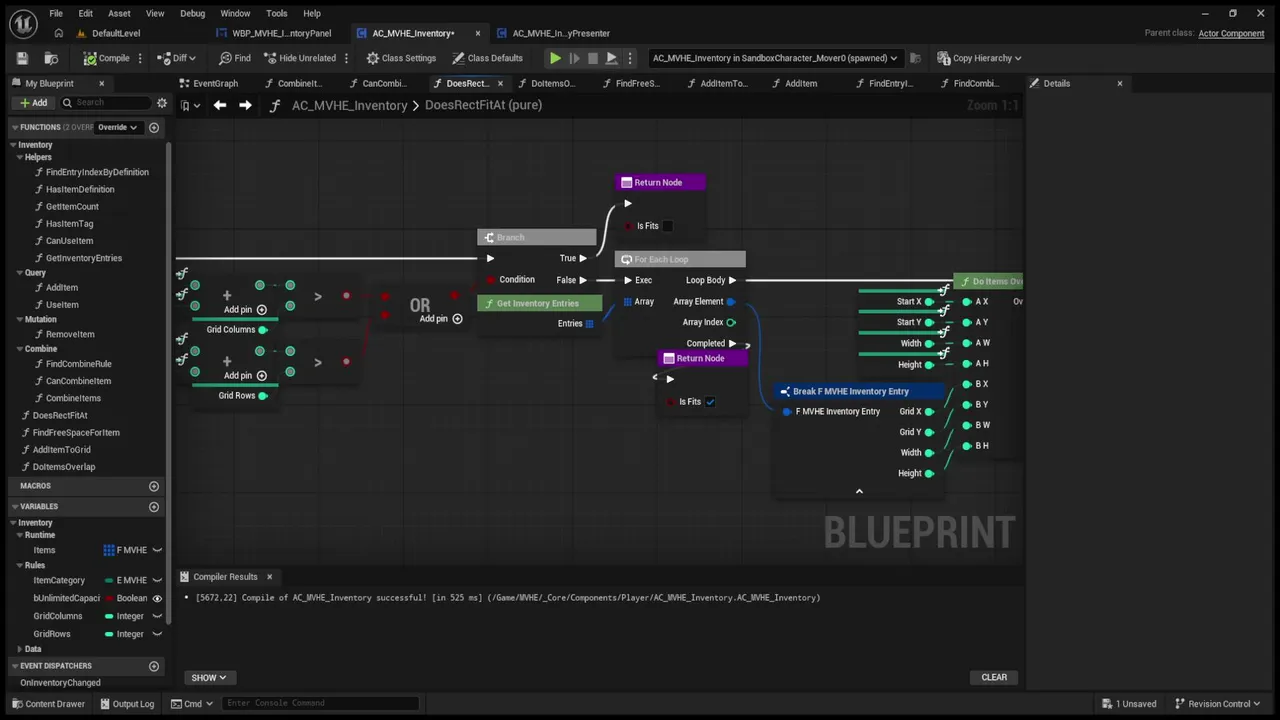Click AC_MVHE_Inventory in the graph breadcrumb
The height and width of the screenshot is (720, 1280).
pyautogui.click(x=349, y=105)
